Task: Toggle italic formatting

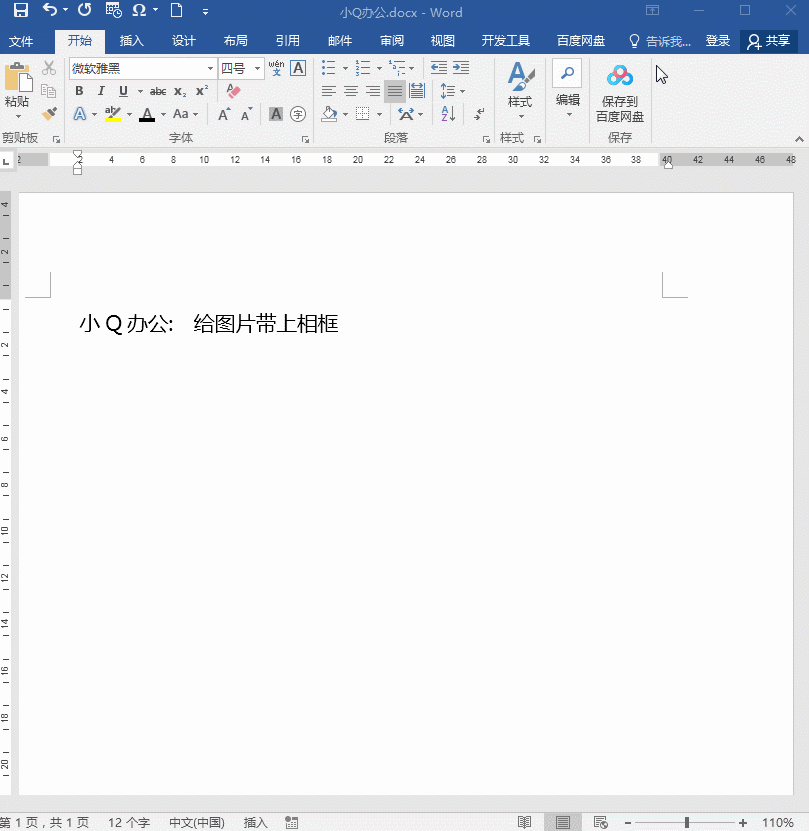Action: 101,91
